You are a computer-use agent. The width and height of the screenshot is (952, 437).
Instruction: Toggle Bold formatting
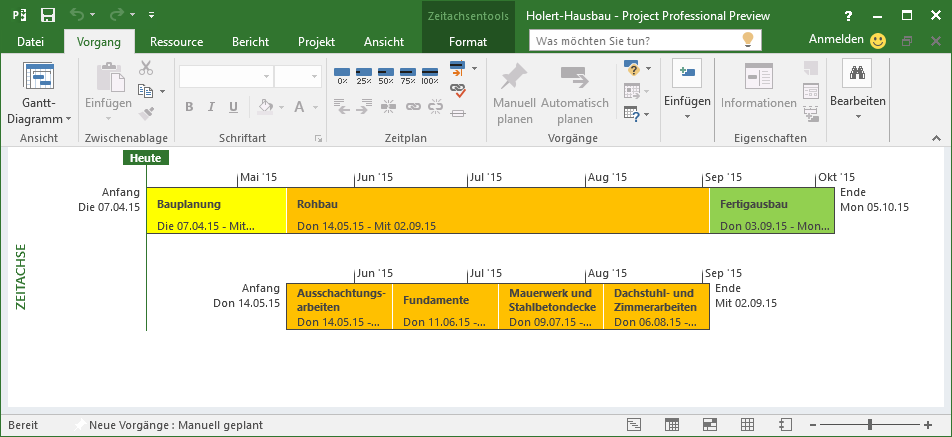[189, 107]
